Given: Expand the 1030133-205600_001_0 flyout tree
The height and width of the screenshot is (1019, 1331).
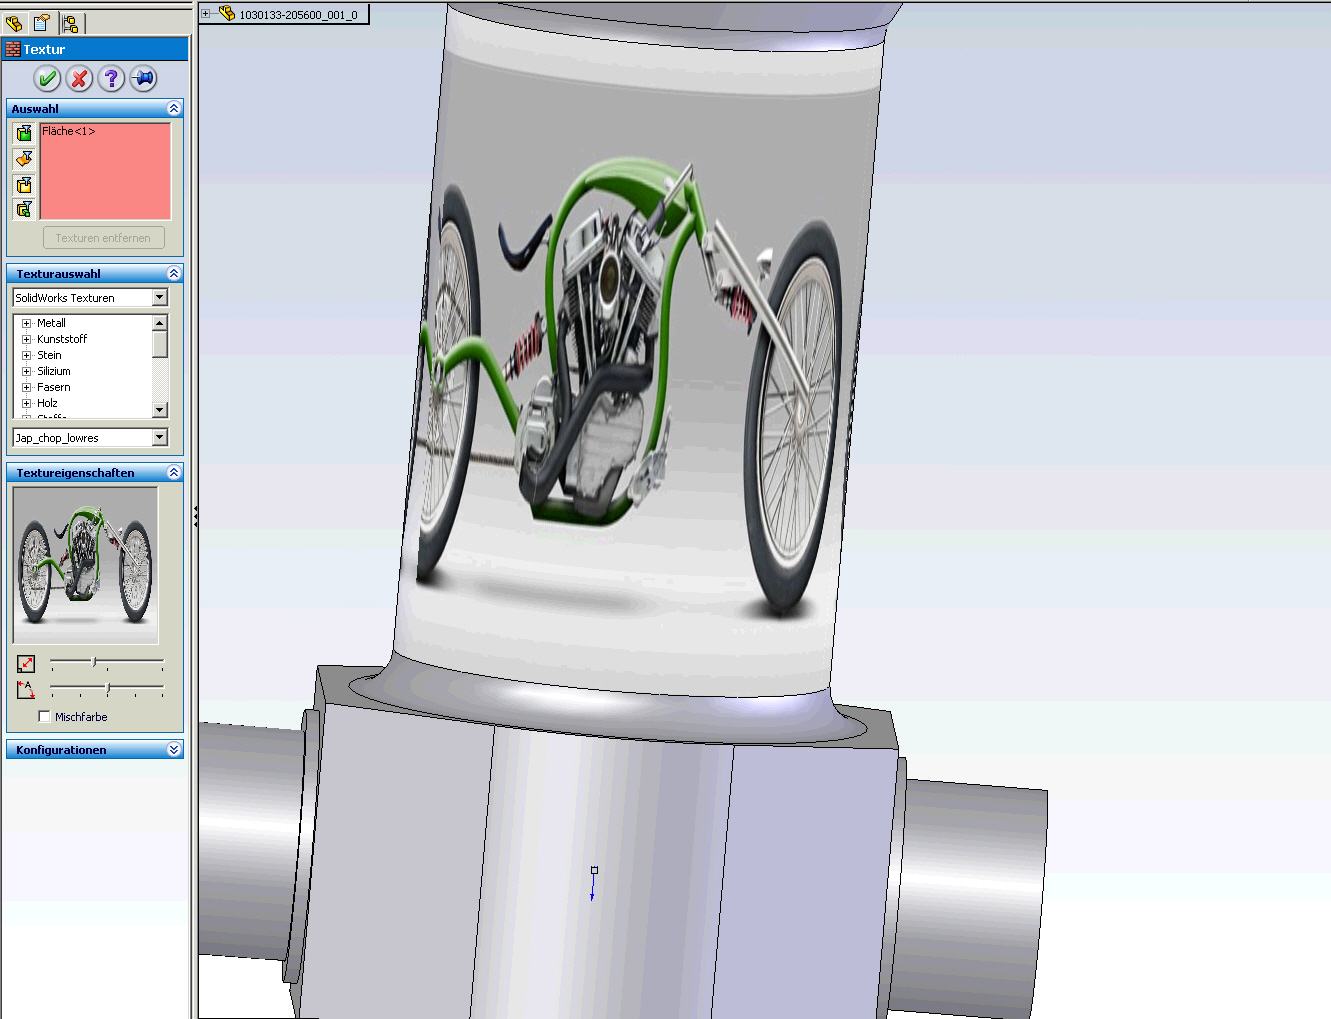Looking at the screenshot, I should coord(206,14).
